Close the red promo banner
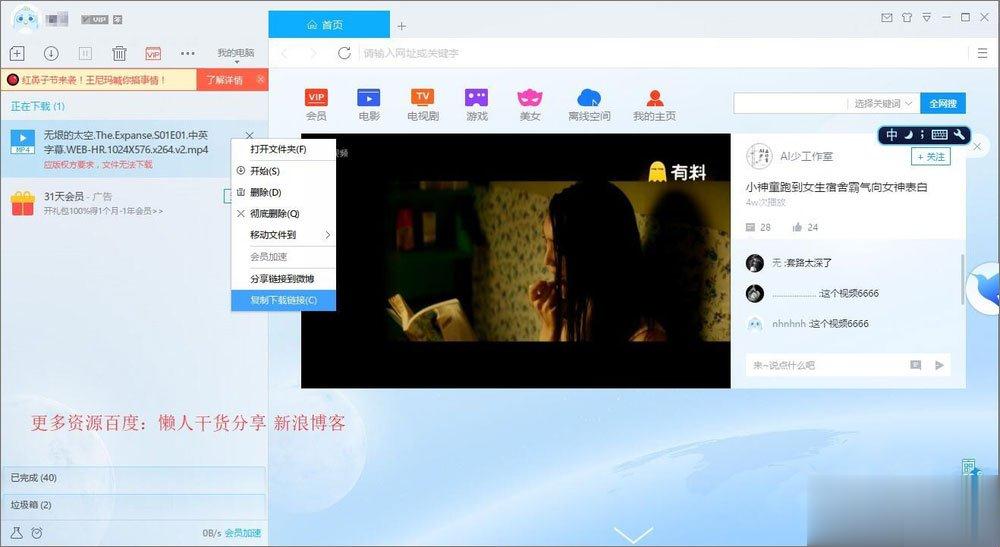Screen dimensions: 1000x547 260,79
